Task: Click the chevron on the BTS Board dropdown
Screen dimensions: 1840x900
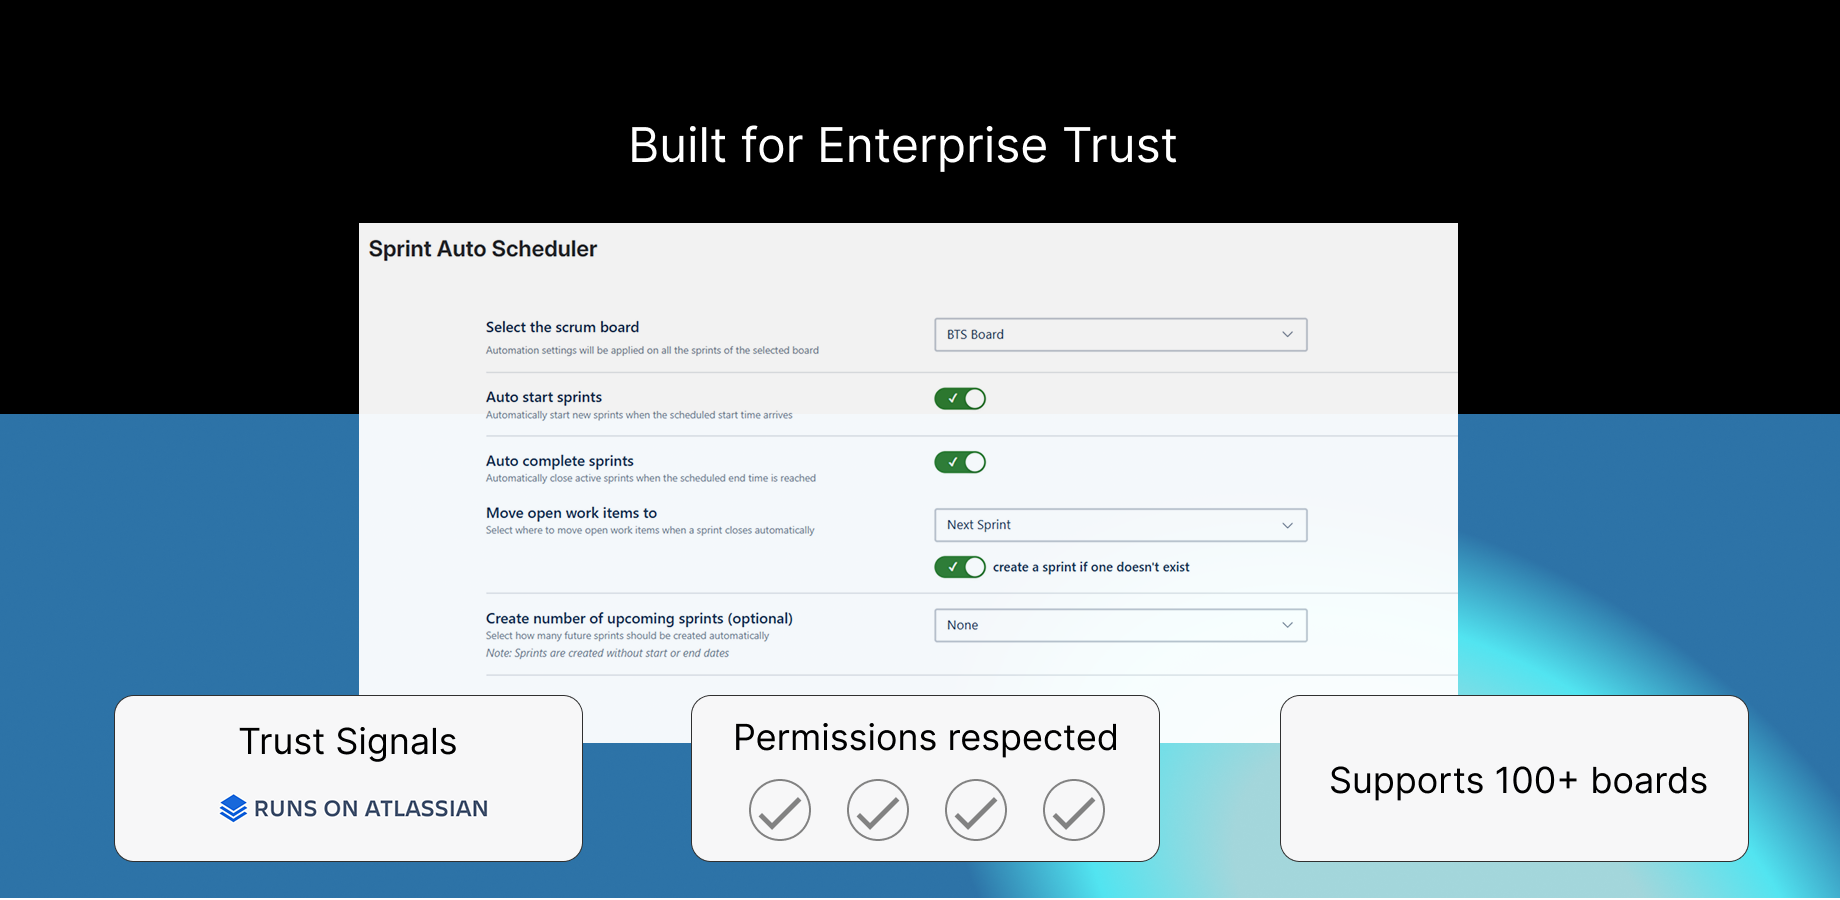Action: pos(1288,334)
